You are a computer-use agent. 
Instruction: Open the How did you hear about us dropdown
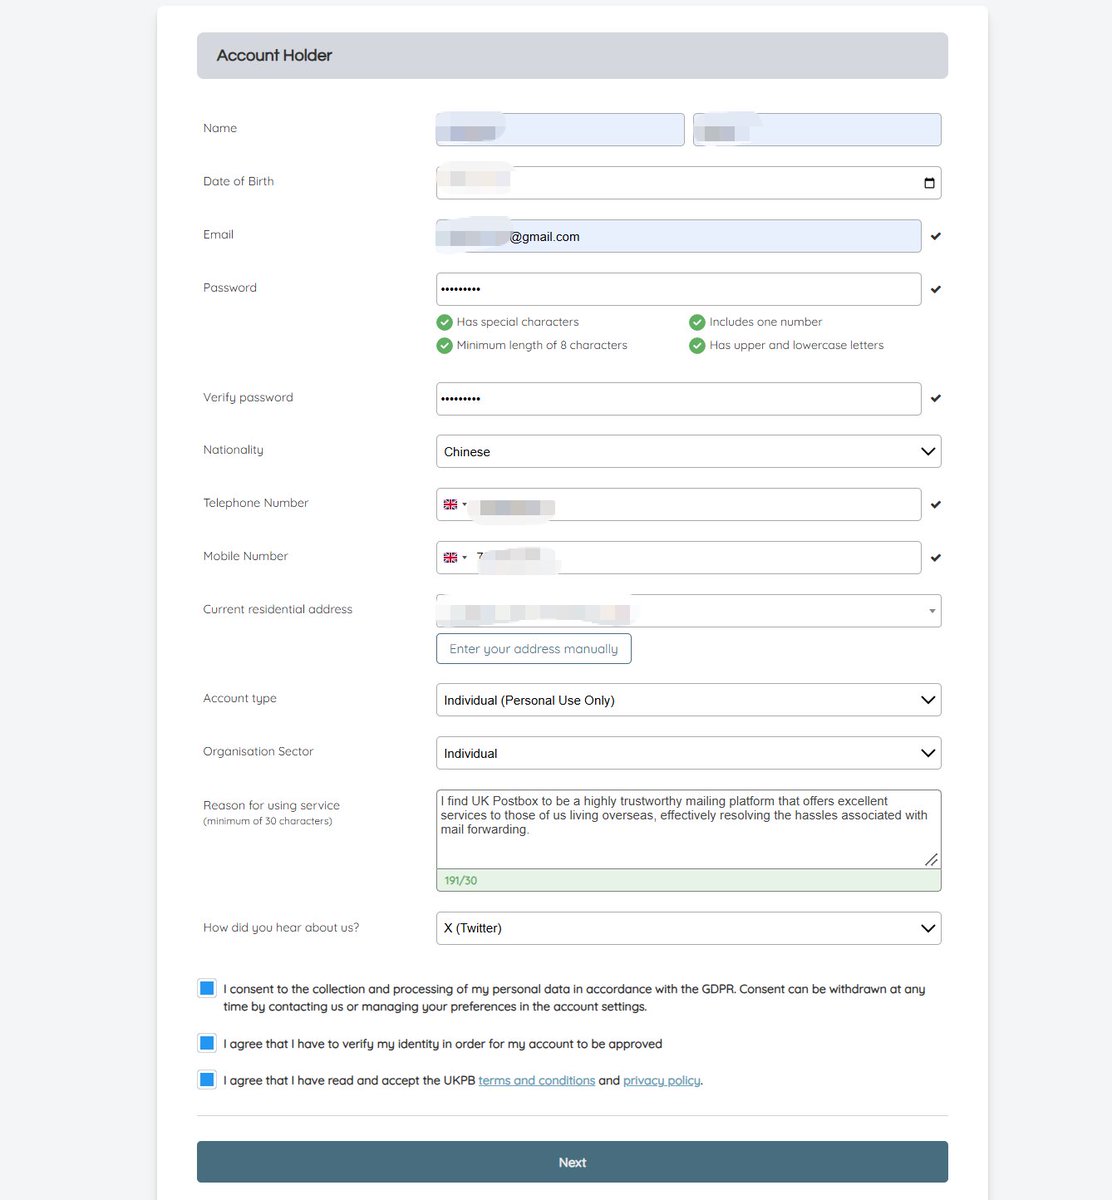[x=688, y=928]
